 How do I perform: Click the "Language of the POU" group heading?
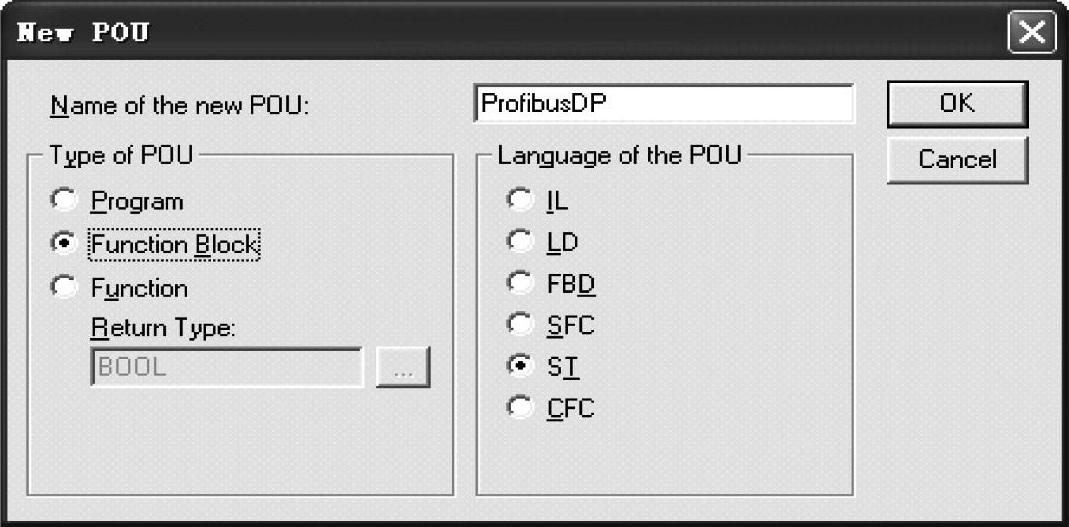tap(619, 157)
